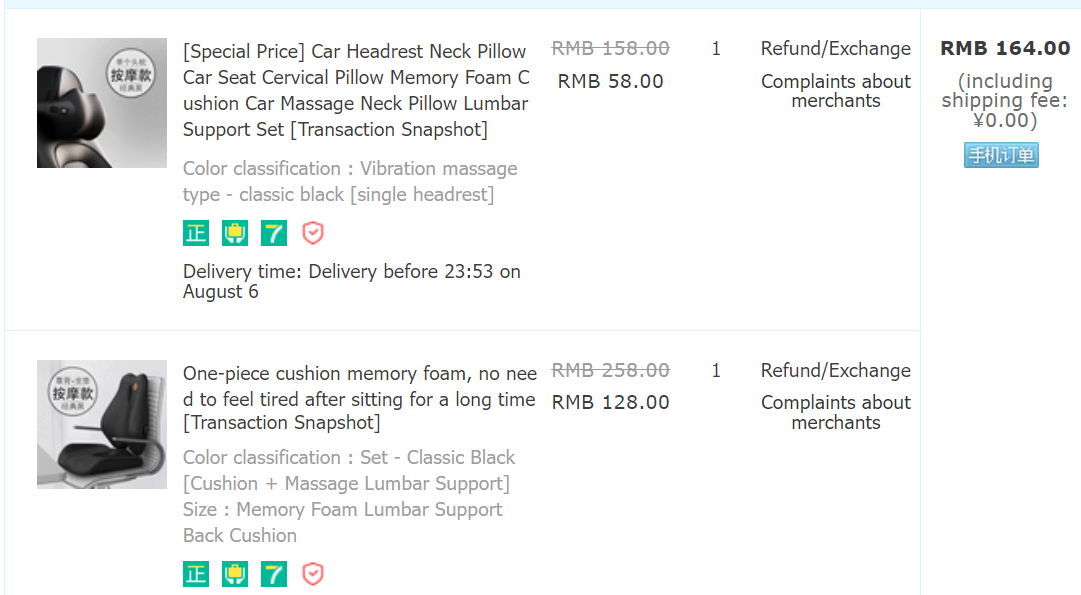
Task: Click the yellow shield badge of cushion item
Action: pyautogui.click(x=235, y=574)
